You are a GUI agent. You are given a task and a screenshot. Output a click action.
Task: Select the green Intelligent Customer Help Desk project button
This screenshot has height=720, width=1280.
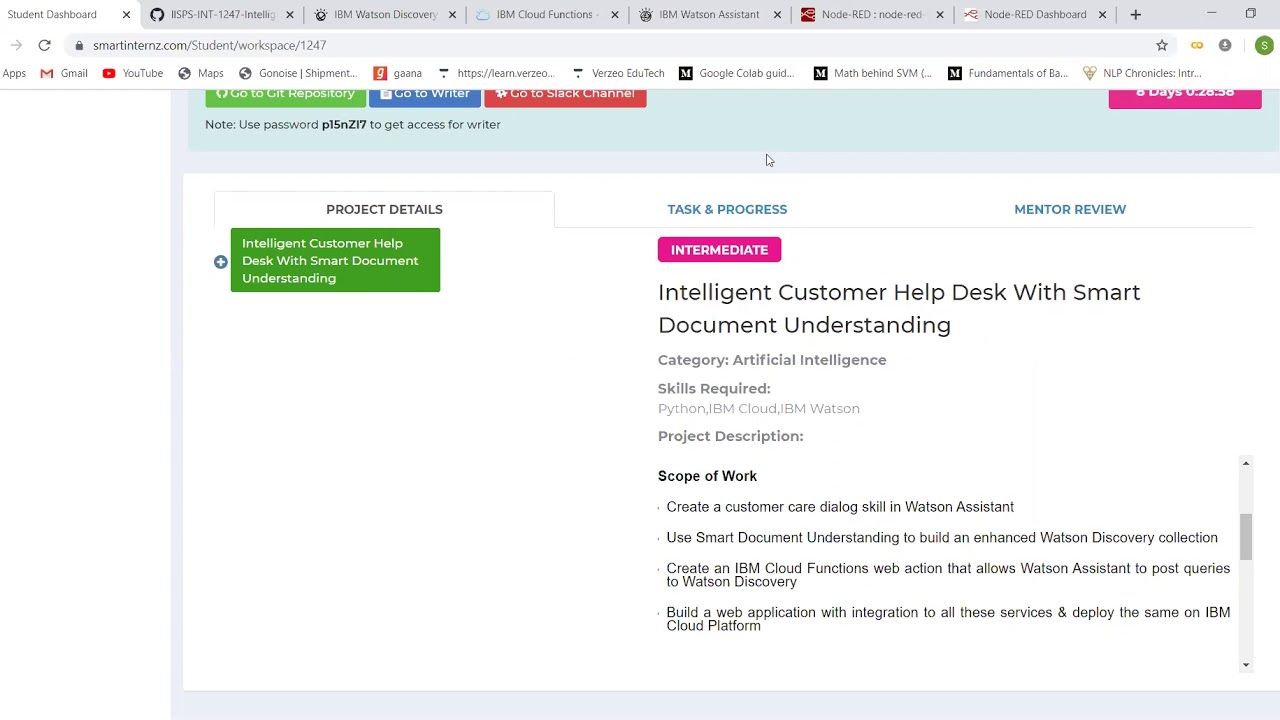(335, 260)
